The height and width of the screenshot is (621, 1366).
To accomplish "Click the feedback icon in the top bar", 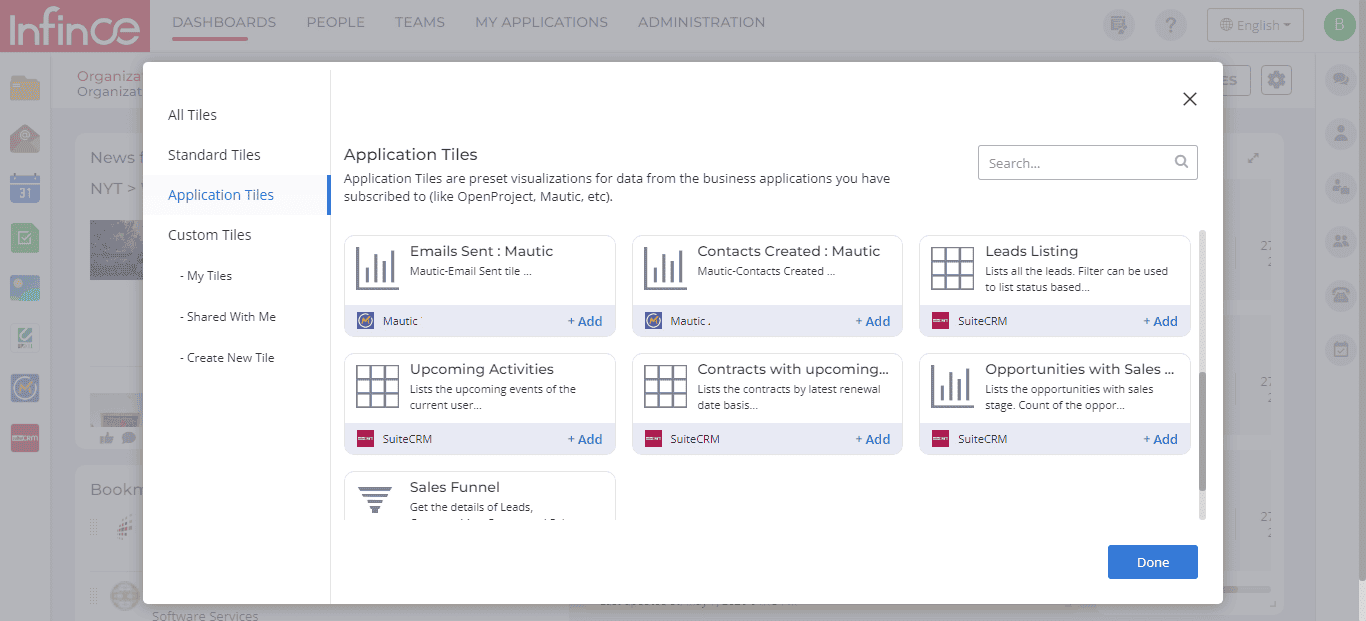I will (1119, 25).
